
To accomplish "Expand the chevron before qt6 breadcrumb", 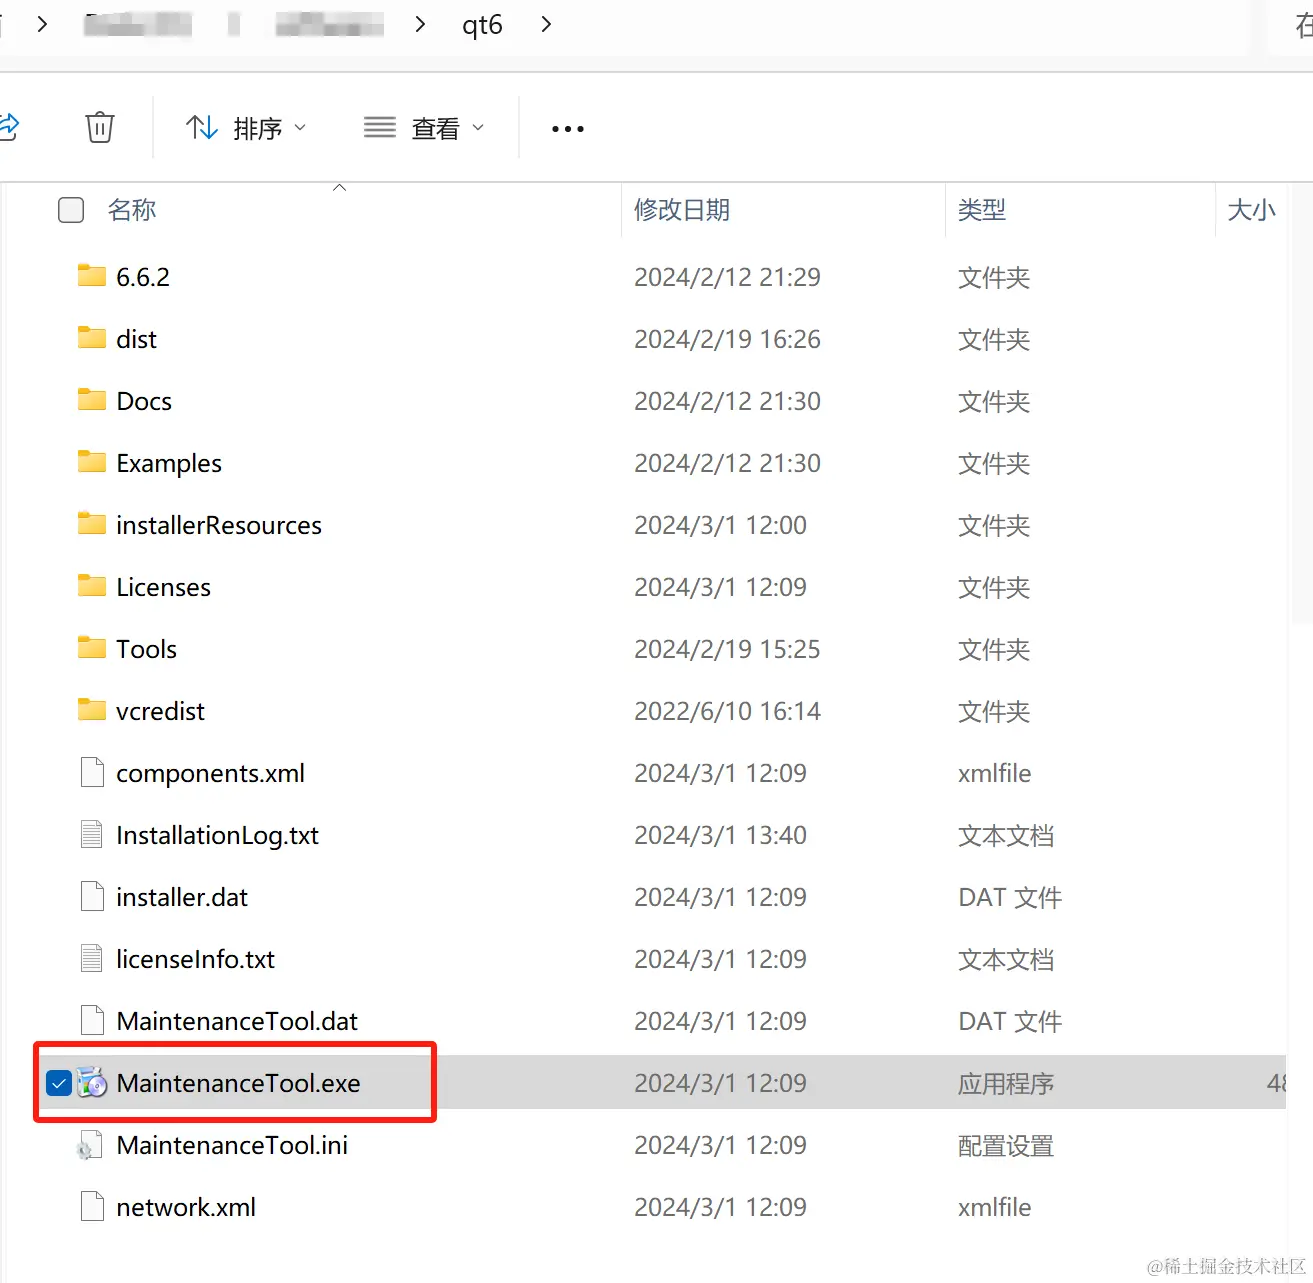I will pyautogui.click(x=420, y=24).
